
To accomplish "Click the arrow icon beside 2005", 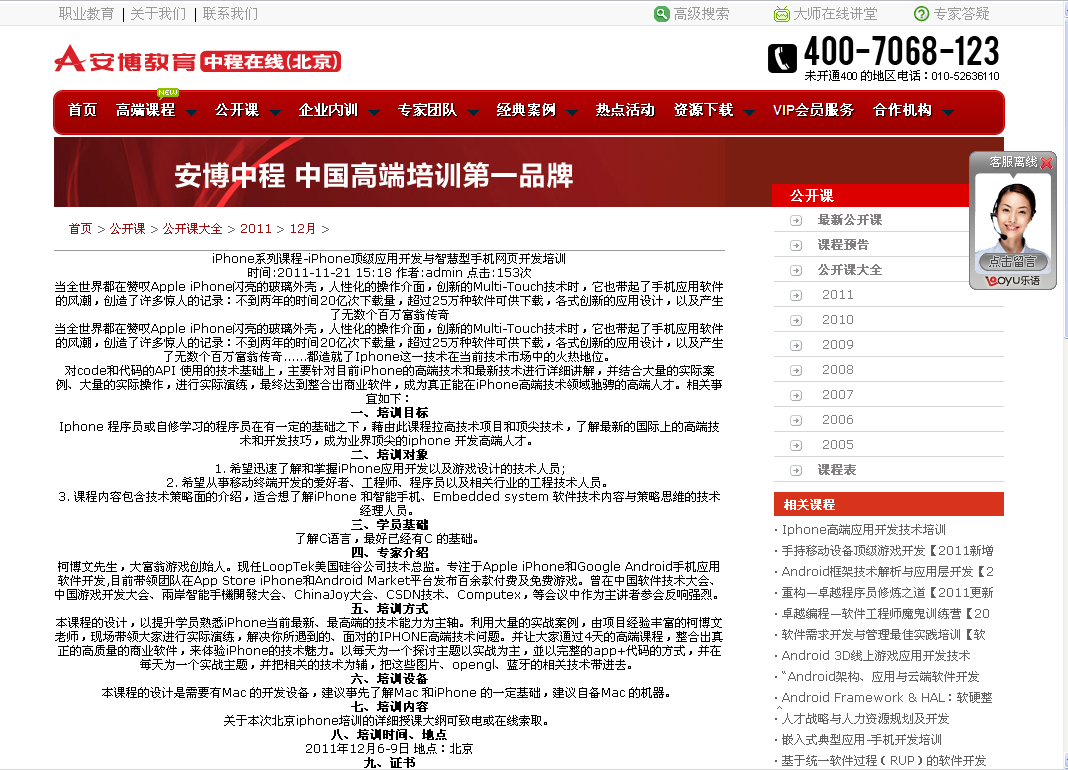I will pos(796,446).
